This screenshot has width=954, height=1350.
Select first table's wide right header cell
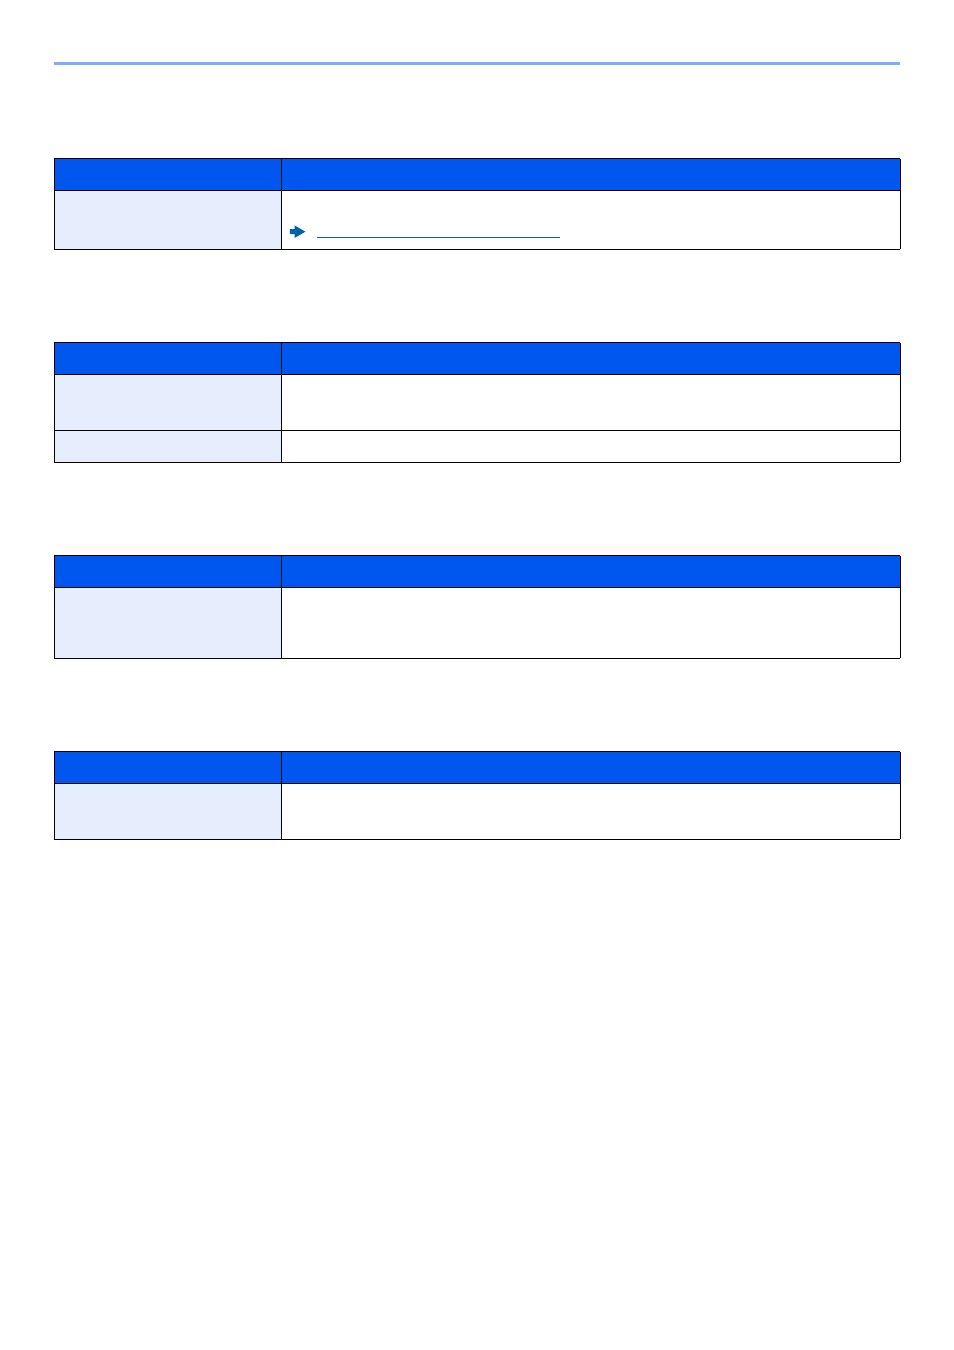590,174
